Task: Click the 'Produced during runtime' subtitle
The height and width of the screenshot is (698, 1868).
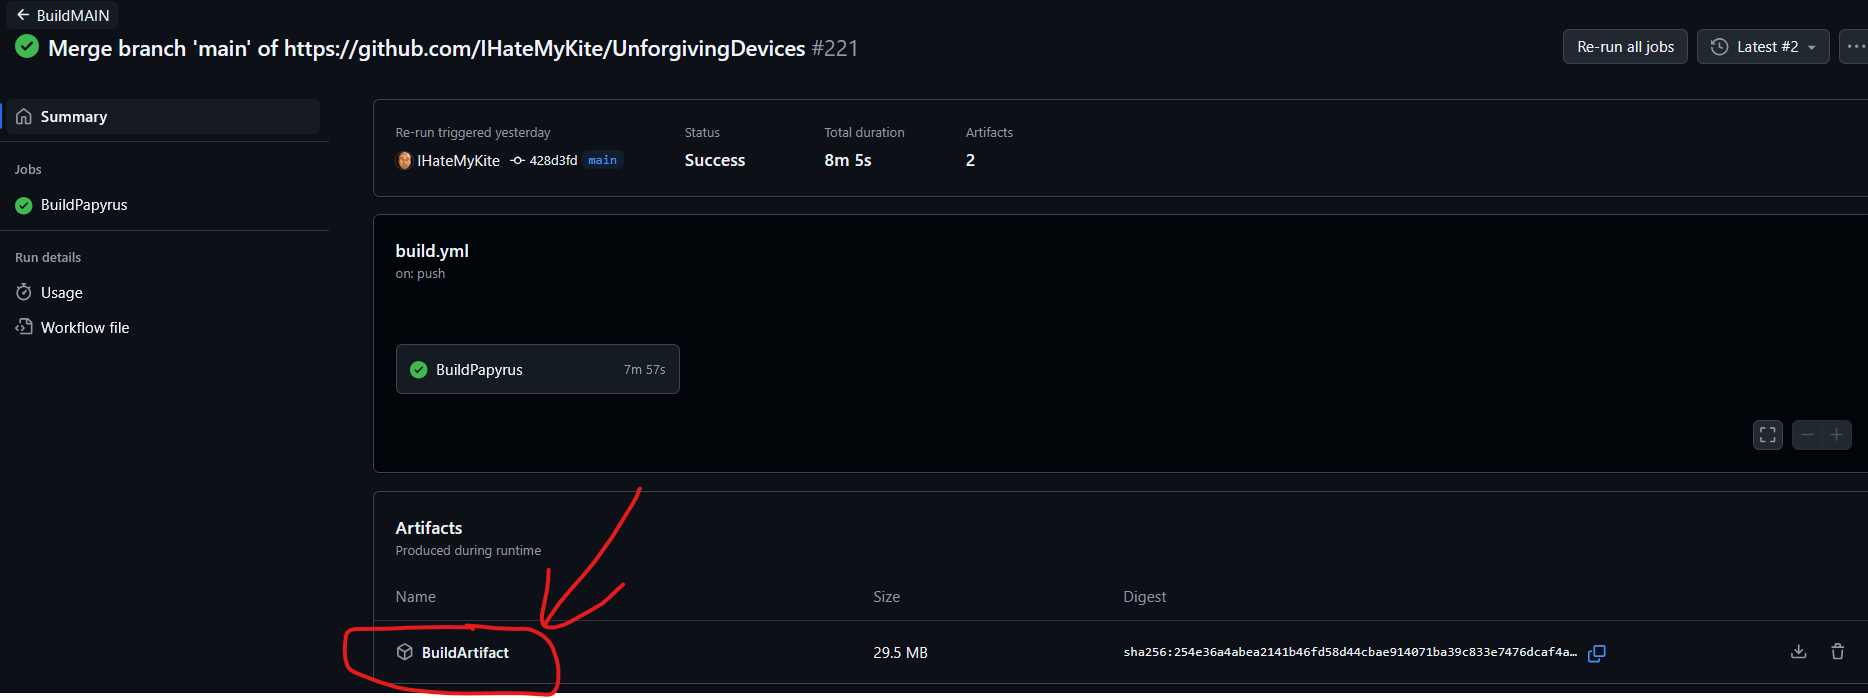Action: click(x=468, y=551)
